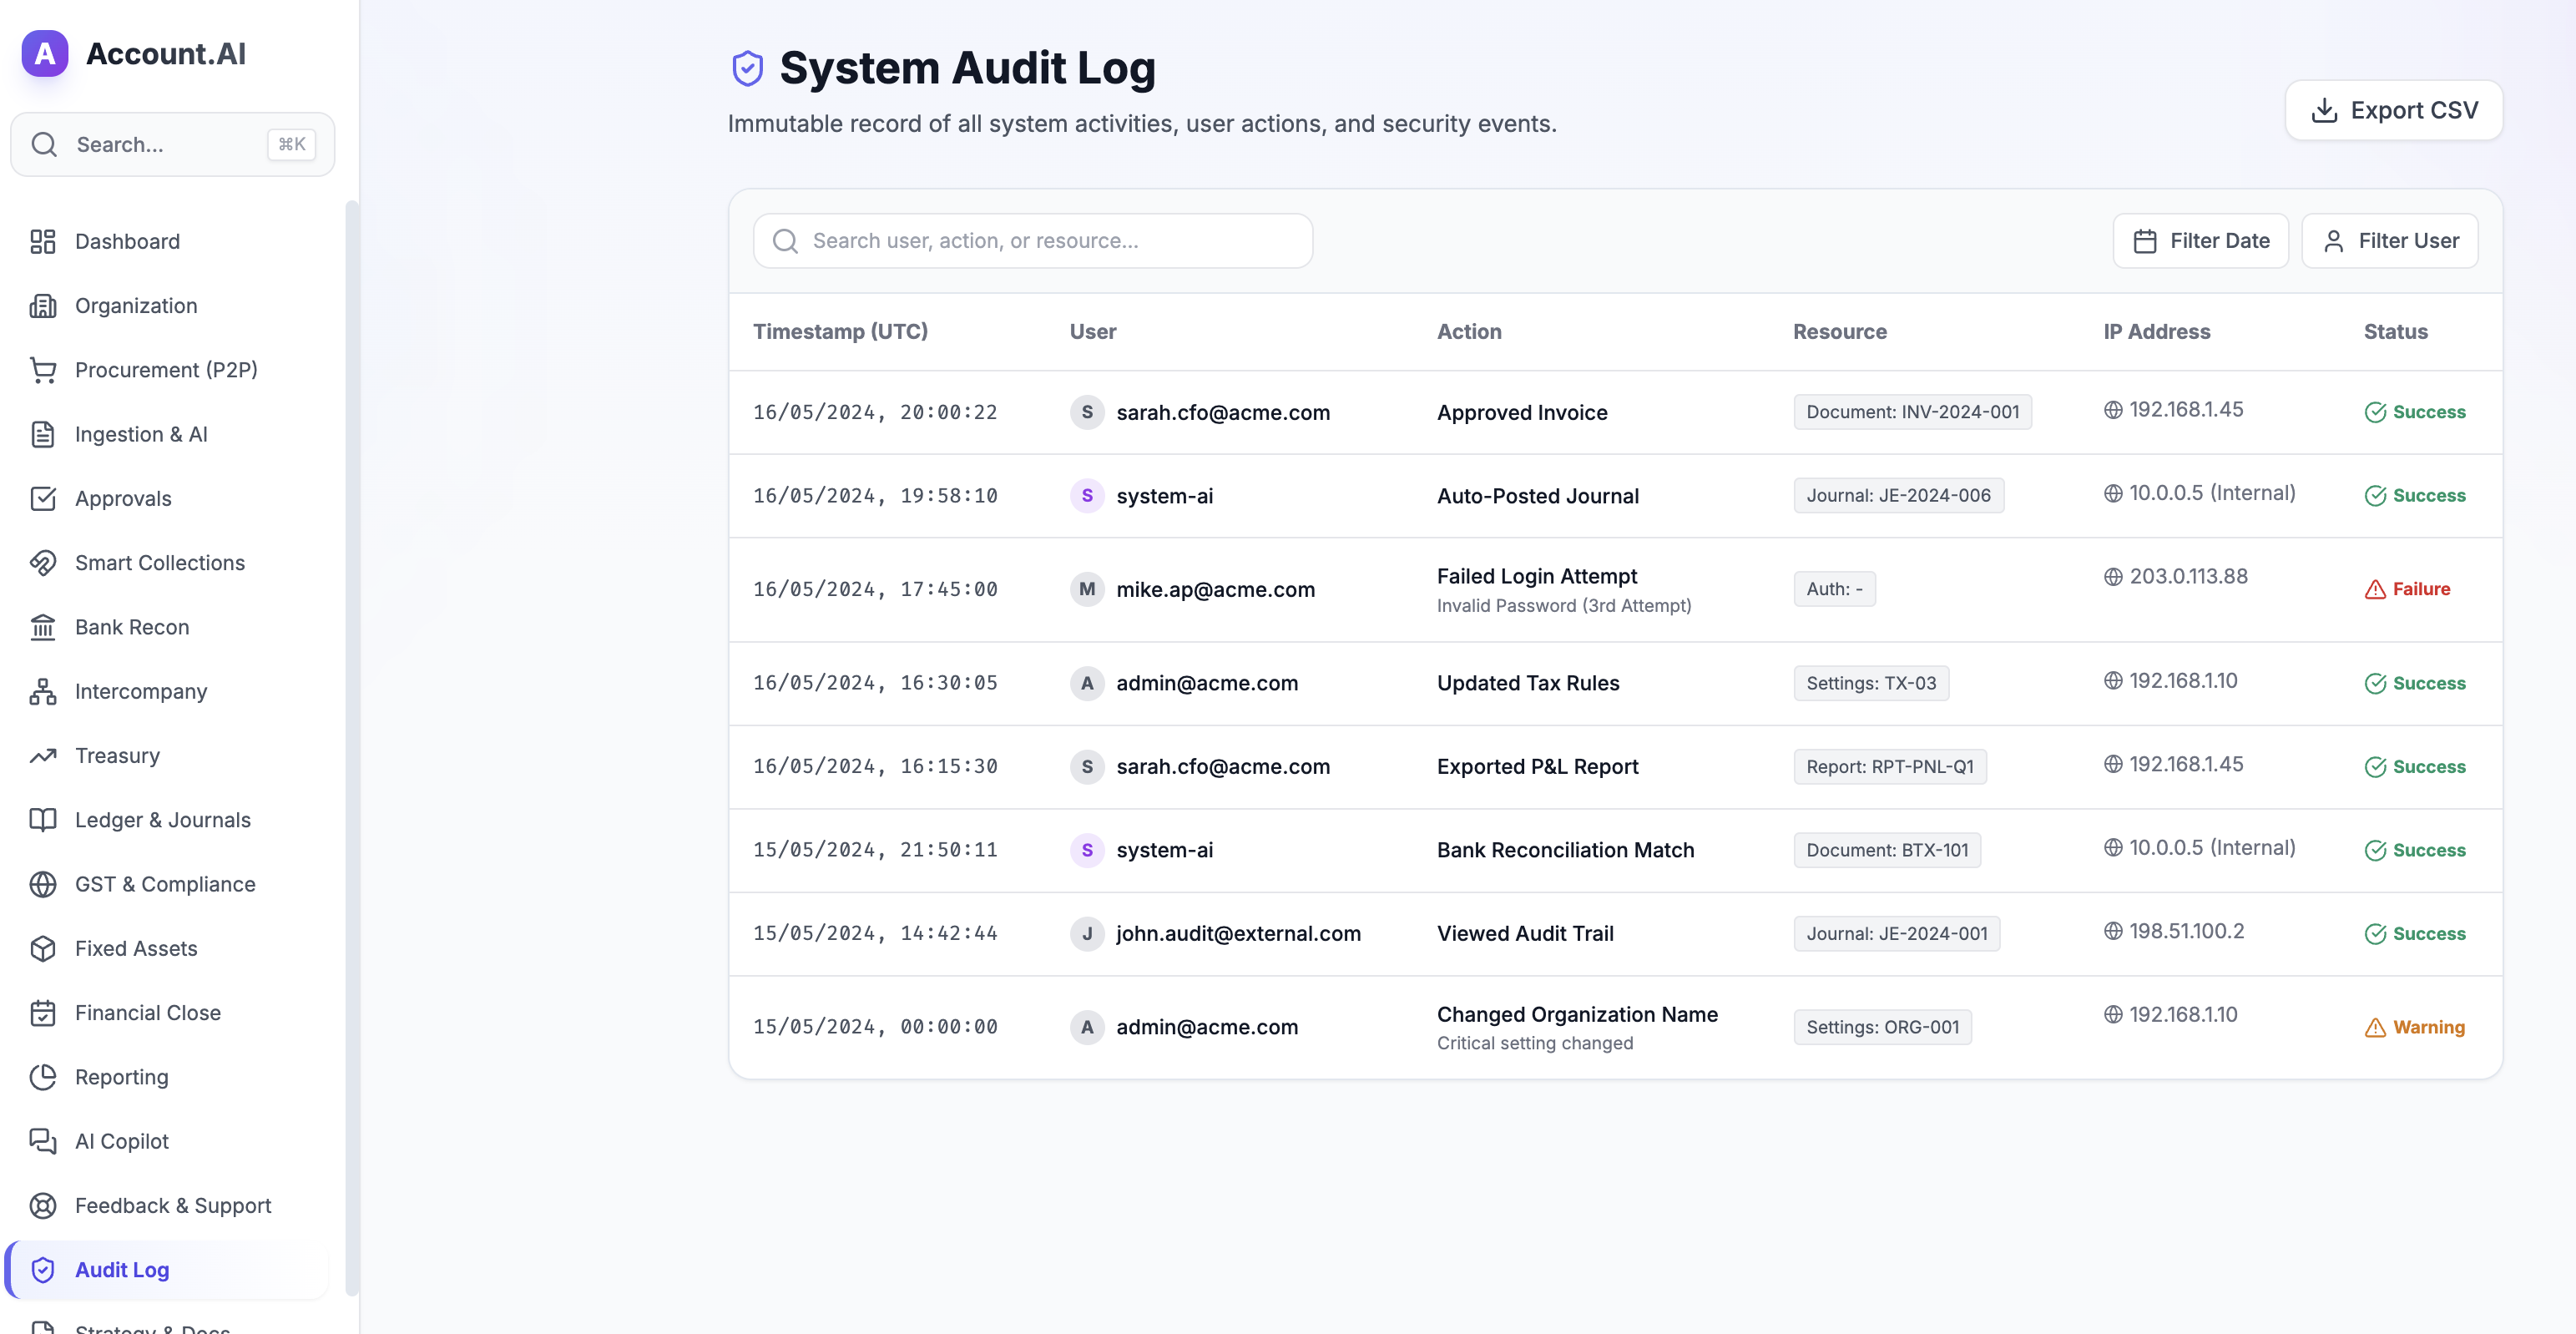Screen dimensions: 2576x1334
Task: Focus the search user, action, or resource field
Action: [1033, 241]
